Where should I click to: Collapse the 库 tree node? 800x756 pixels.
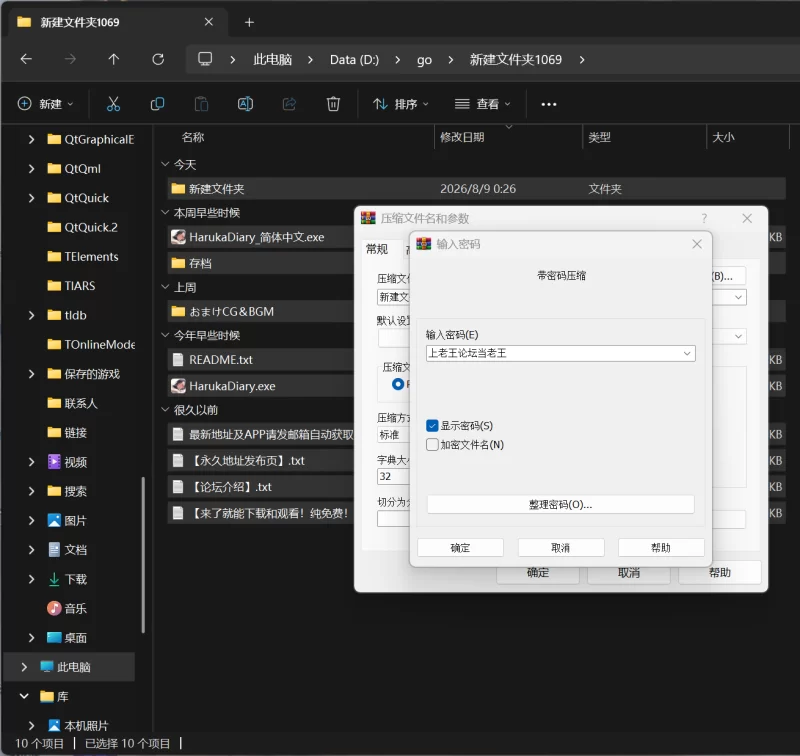click(x=24, y=696)
